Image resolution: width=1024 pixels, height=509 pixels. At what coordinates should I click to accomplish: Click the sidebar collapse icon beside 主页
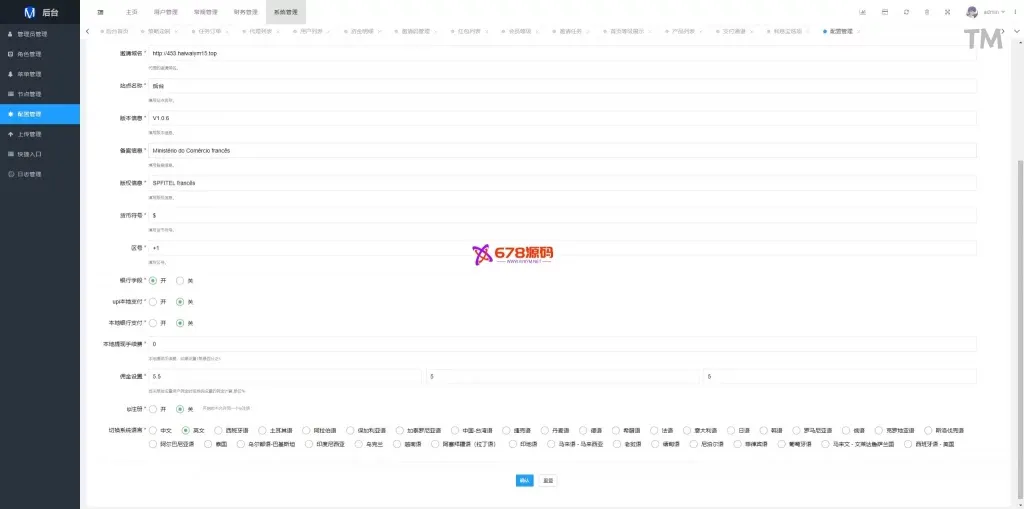coord(100,12)
